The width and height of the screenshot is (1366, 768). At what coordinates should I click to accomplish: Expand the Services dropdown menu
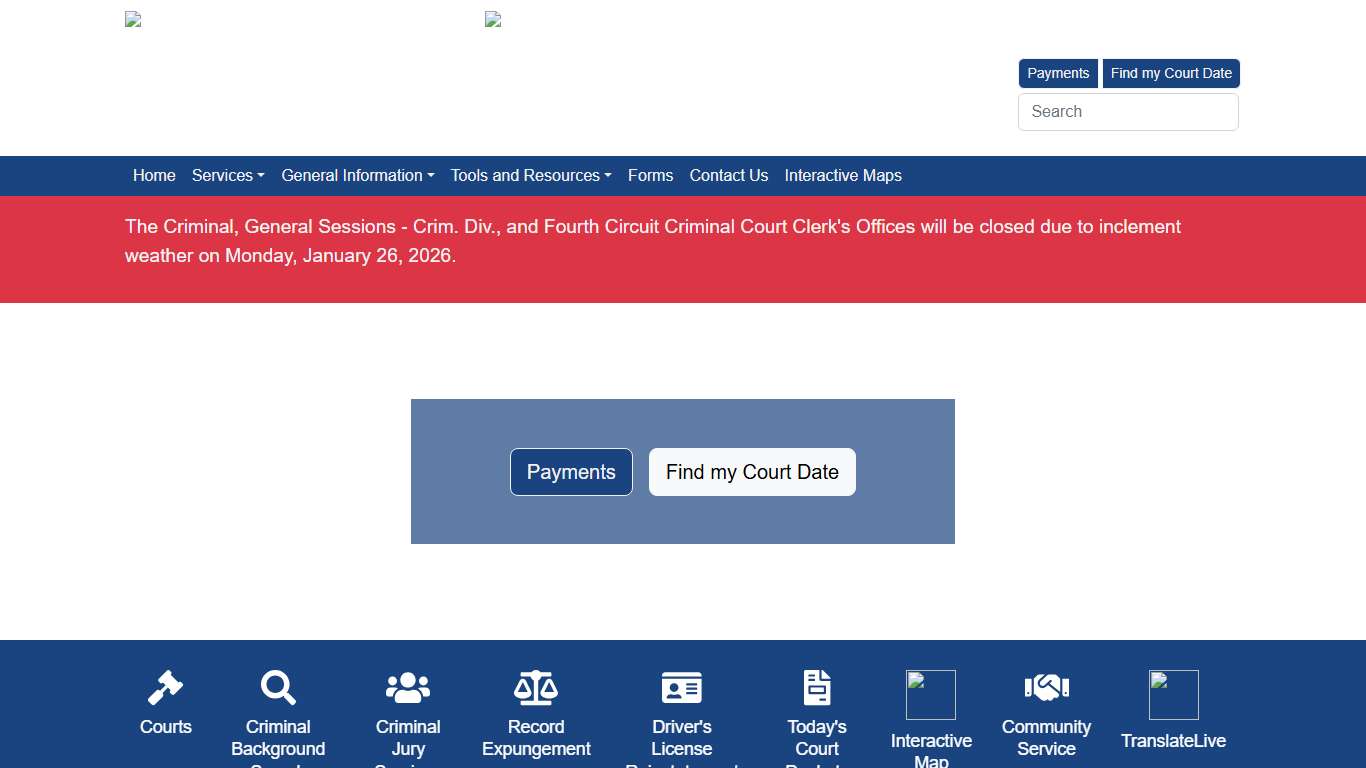coord(228,176)
